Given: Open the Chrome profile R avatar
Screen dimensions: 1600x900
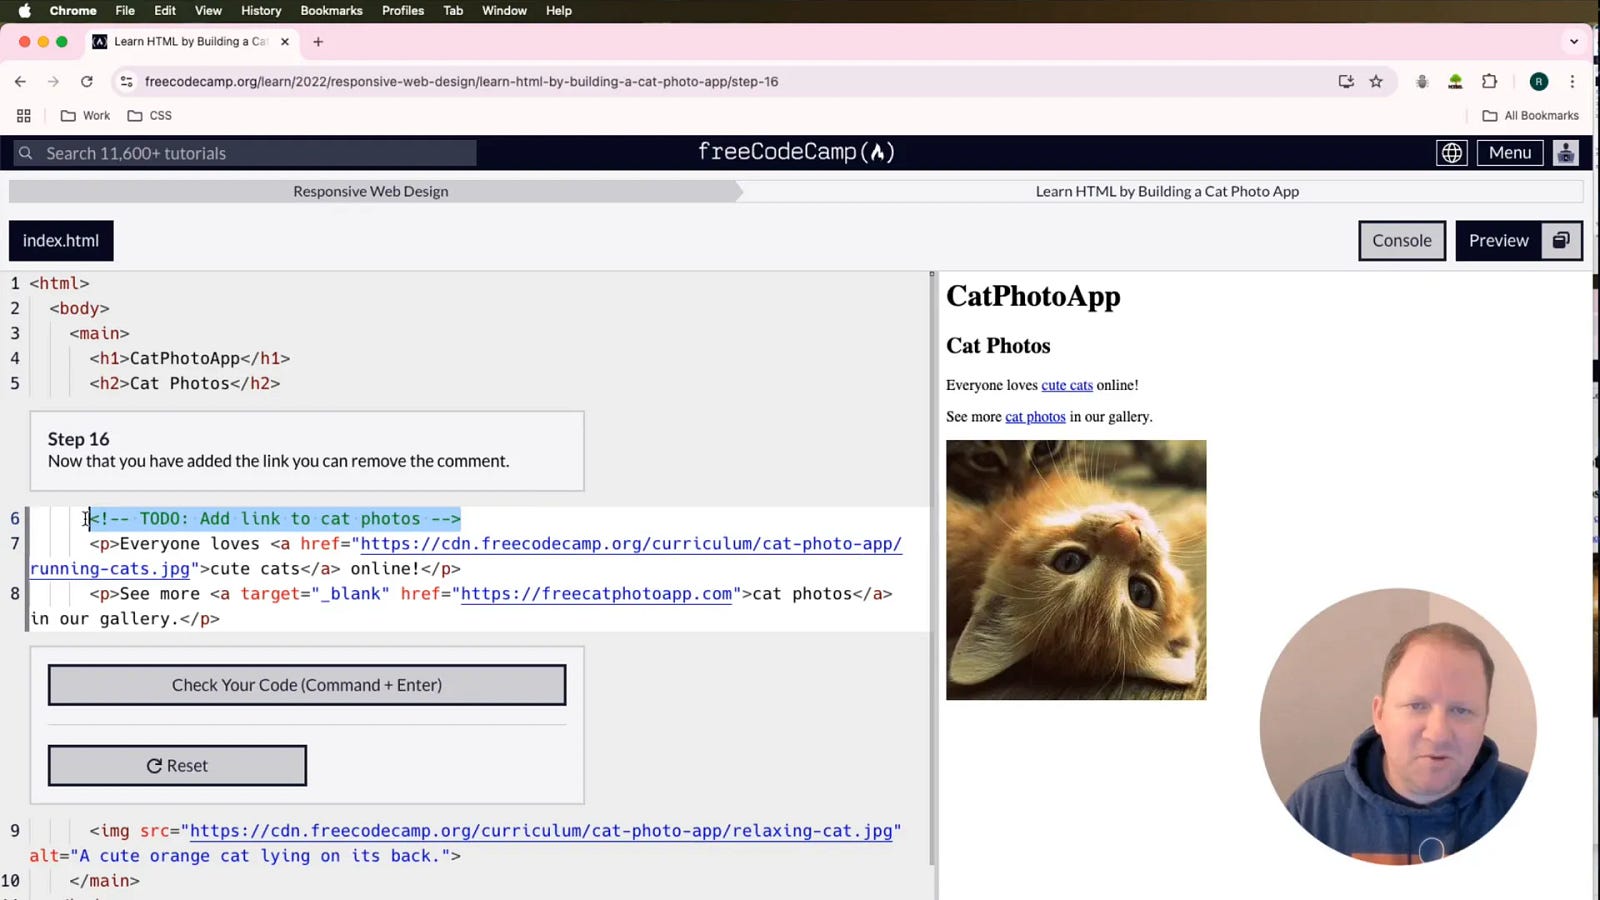Looking at the screenshot, I should coord(1539,82).
